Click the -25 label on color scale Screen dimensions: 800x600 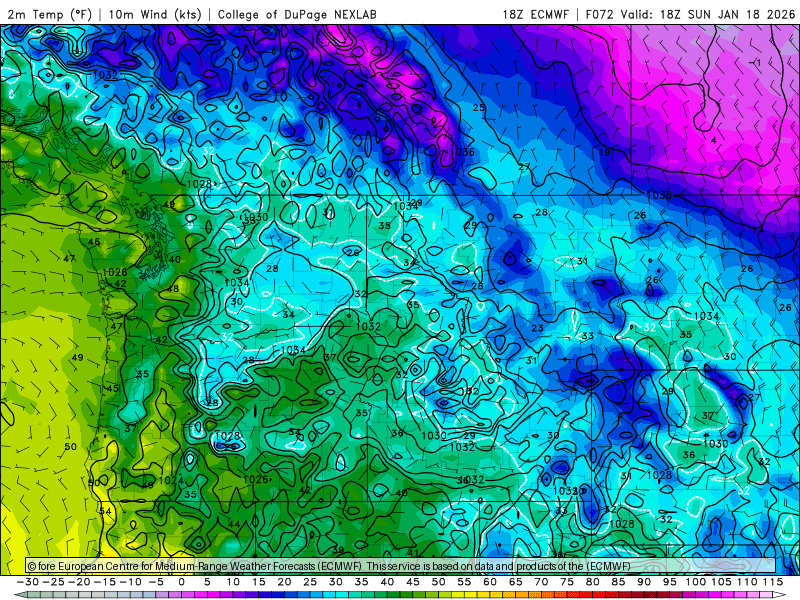pos(53,582)
